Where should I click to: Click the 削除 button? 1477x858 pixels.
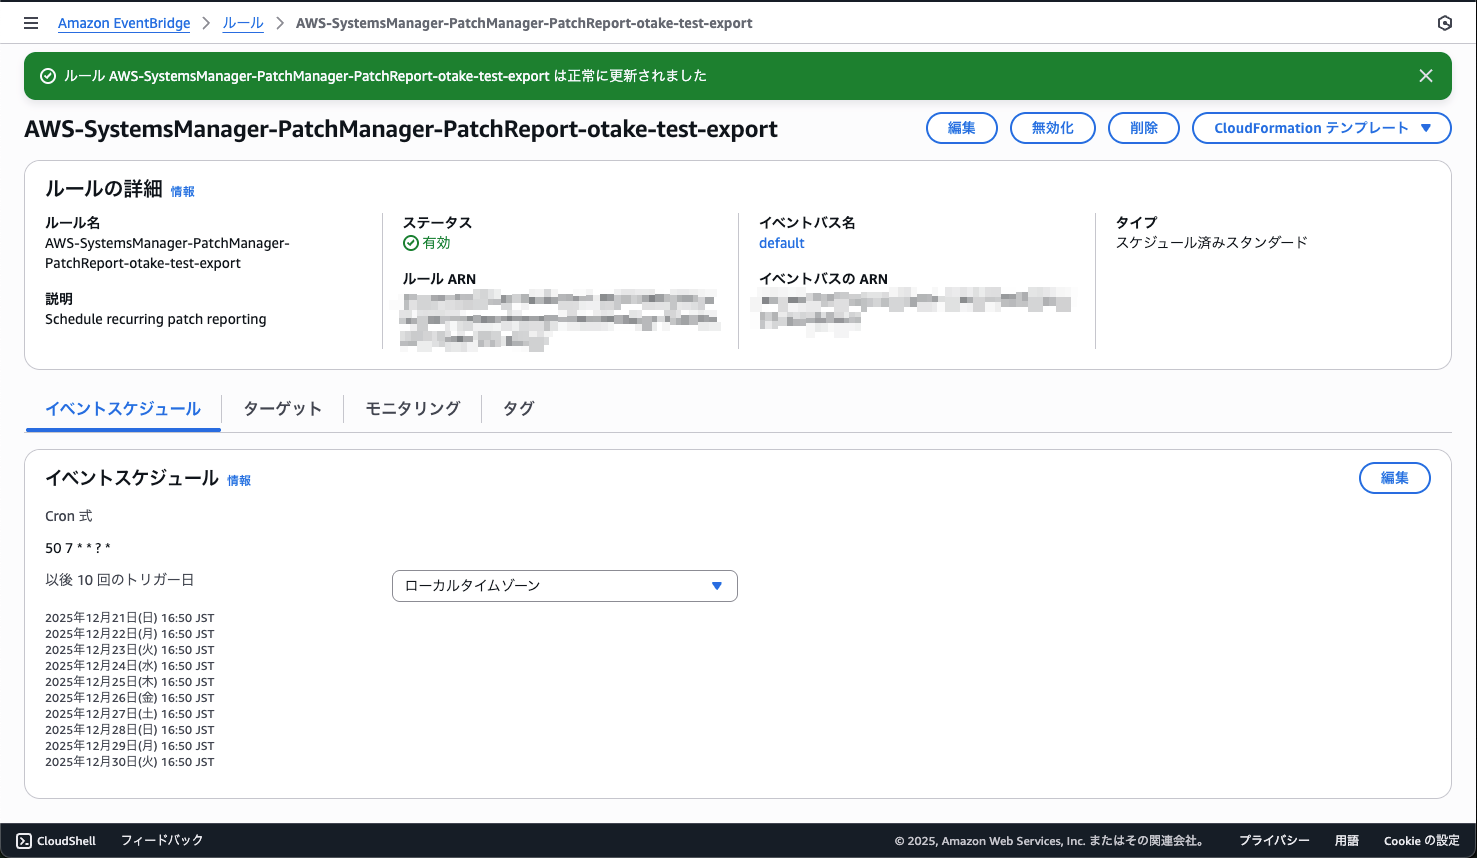(x=1143, y=128)
